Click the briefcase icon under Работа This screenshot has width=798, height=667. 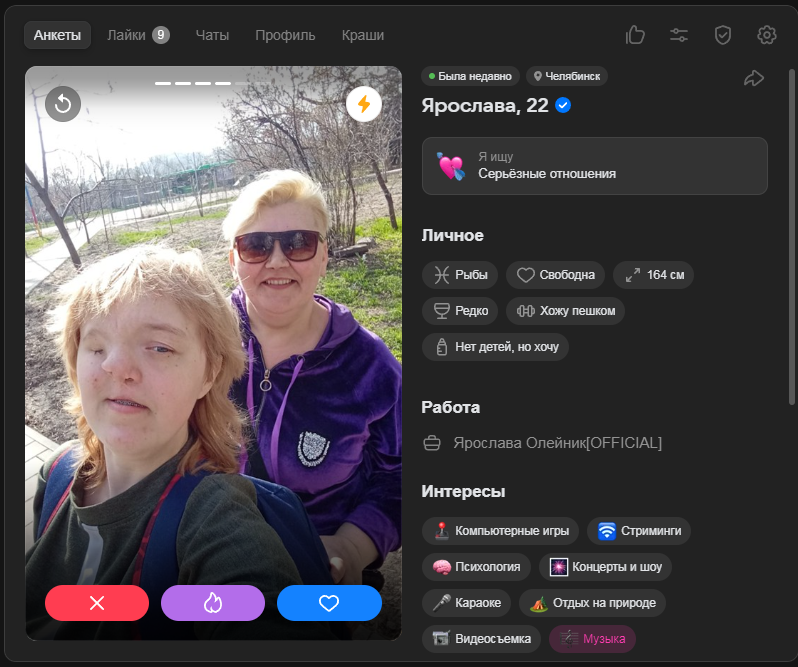(x=432, y=443)
